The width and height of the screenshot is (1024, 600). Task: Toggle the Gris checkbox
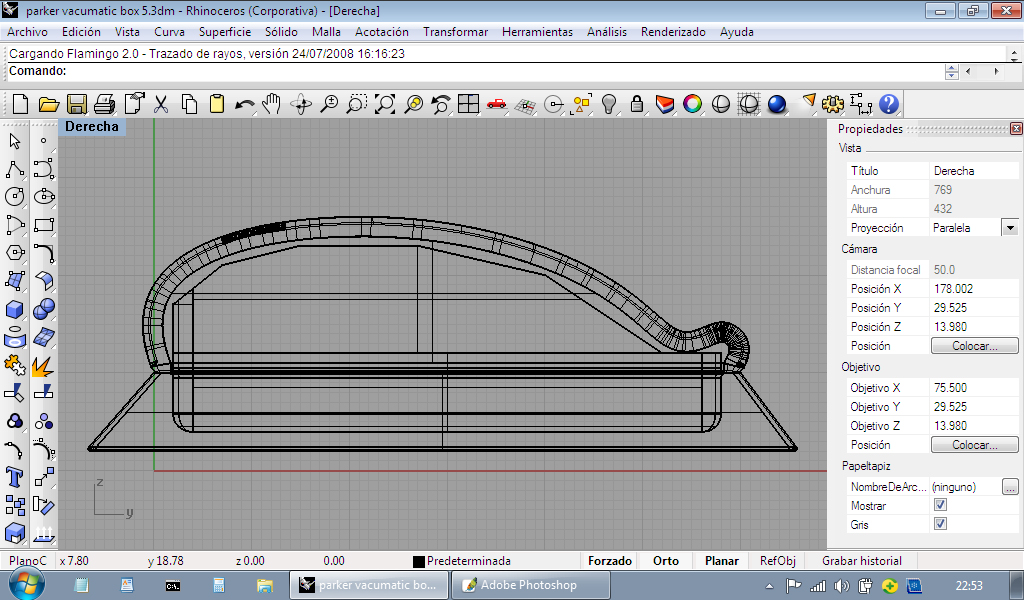point(940,524)
